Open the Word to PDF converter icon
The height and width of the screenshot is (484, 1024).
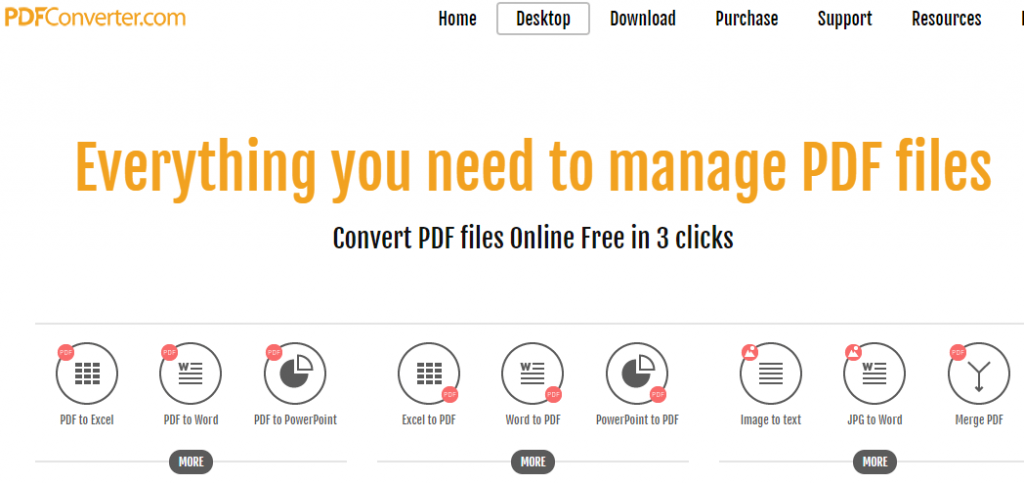click(533, 374)
